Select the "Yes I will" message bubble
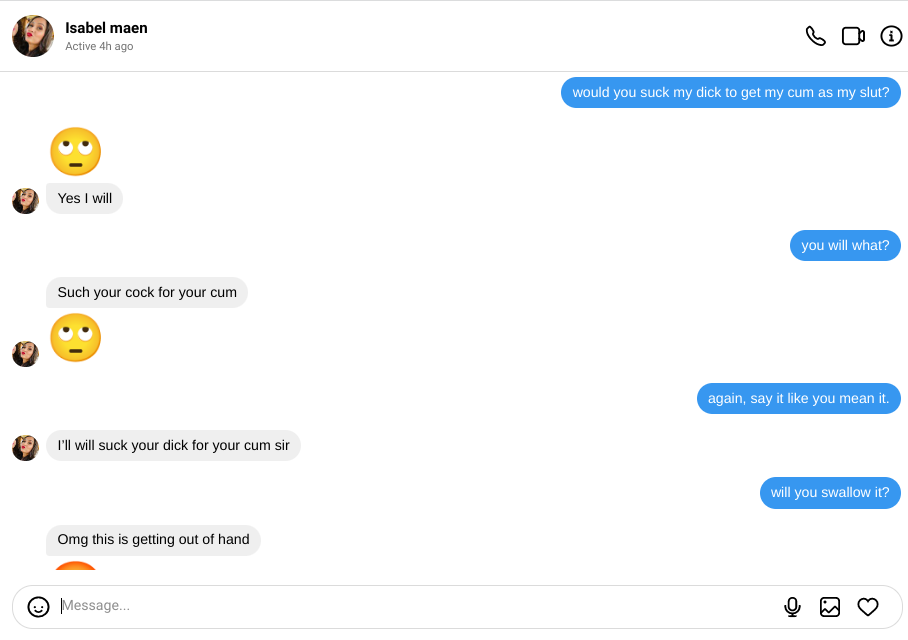 (85, 199)
